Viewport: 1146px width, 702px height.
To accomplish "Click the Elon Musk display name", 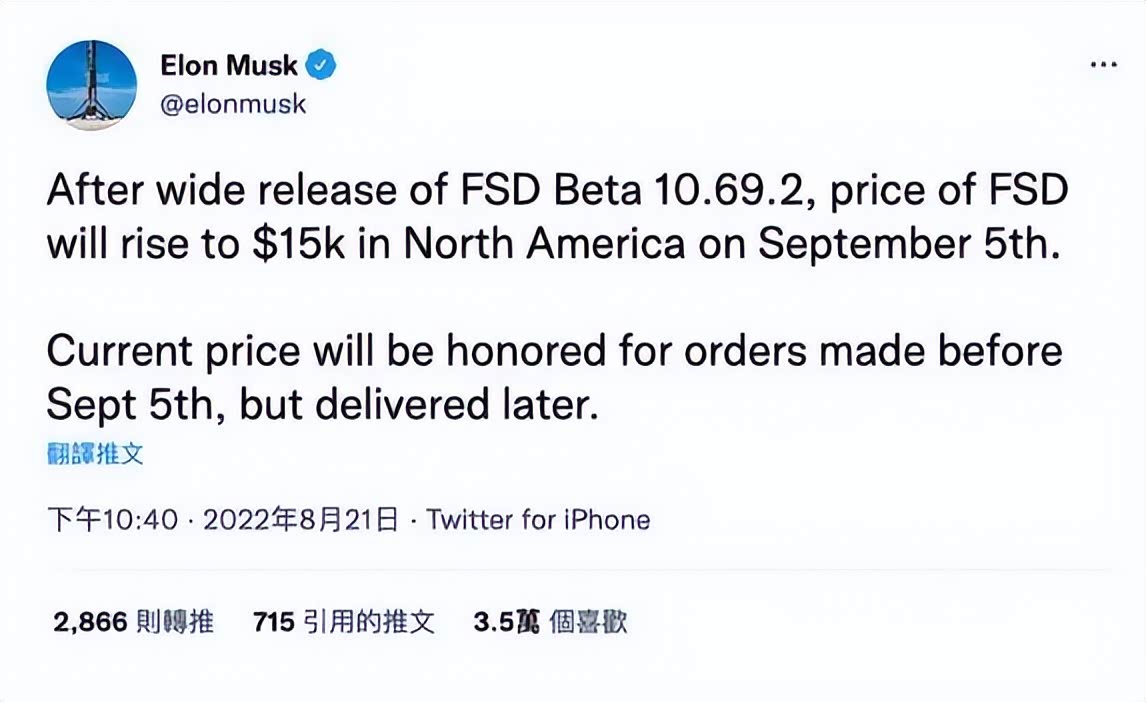I will coord(229,65).
